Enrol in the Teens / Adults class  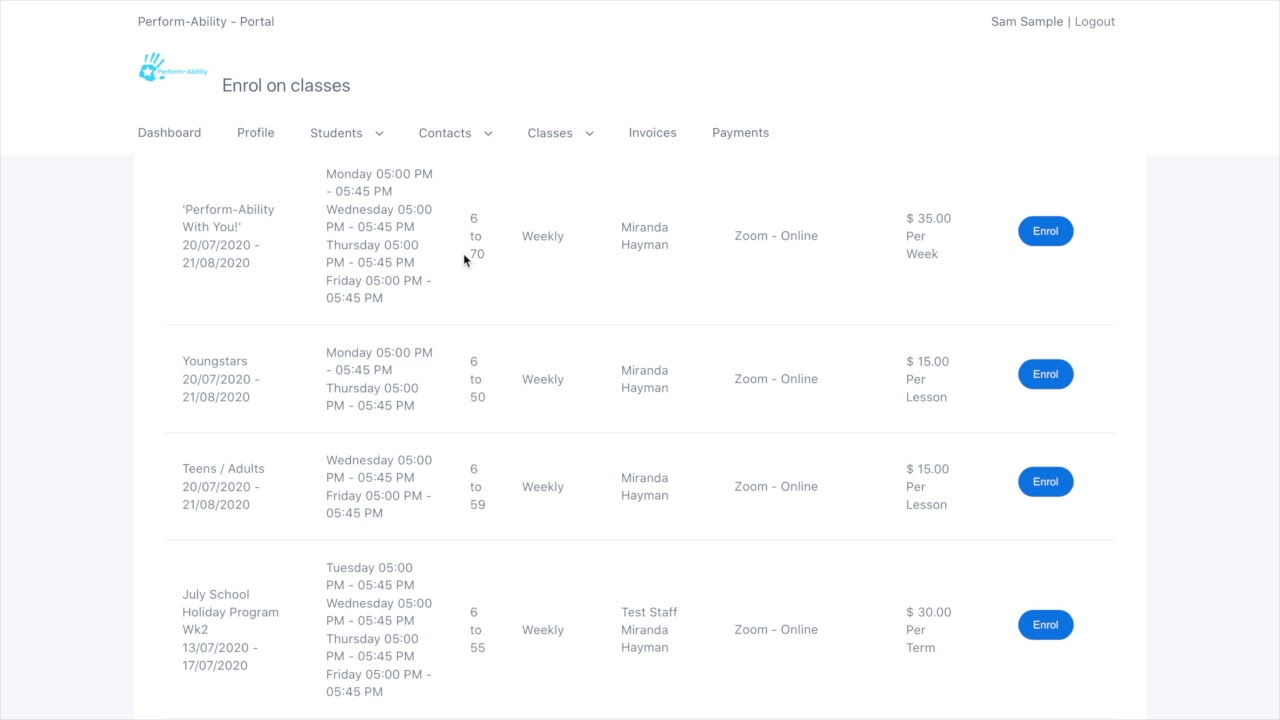click(1045, 482)
